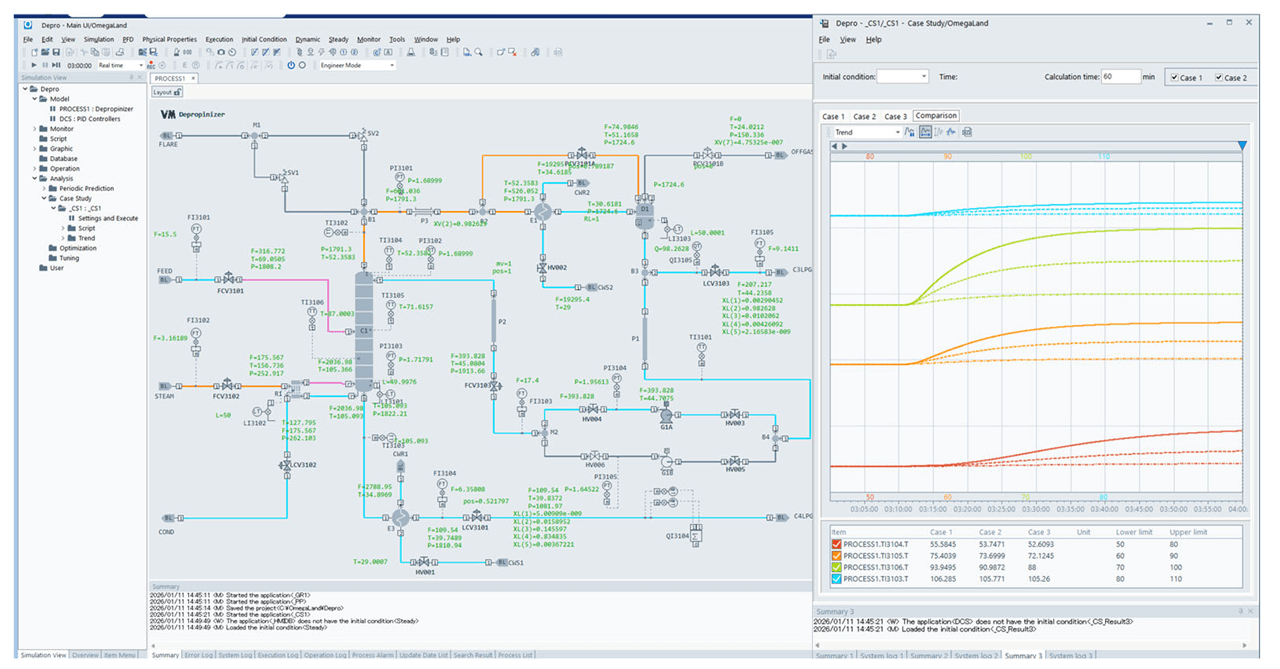Pin the Summary 3 panel open
The image size is (1280, 669).
tap(1240, 611)
